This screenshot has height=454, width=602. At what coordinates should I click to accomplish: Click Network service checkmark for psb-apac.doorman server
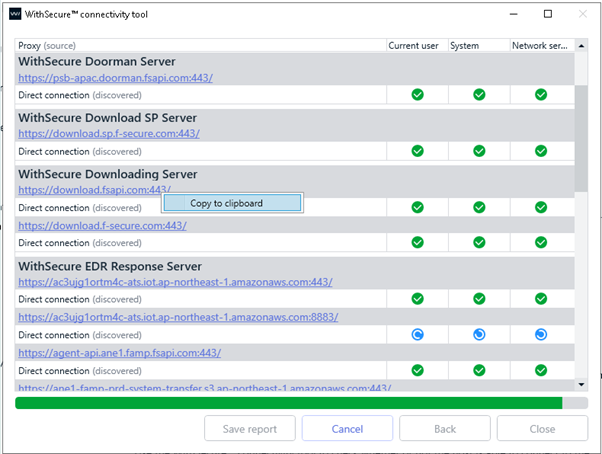541,94
